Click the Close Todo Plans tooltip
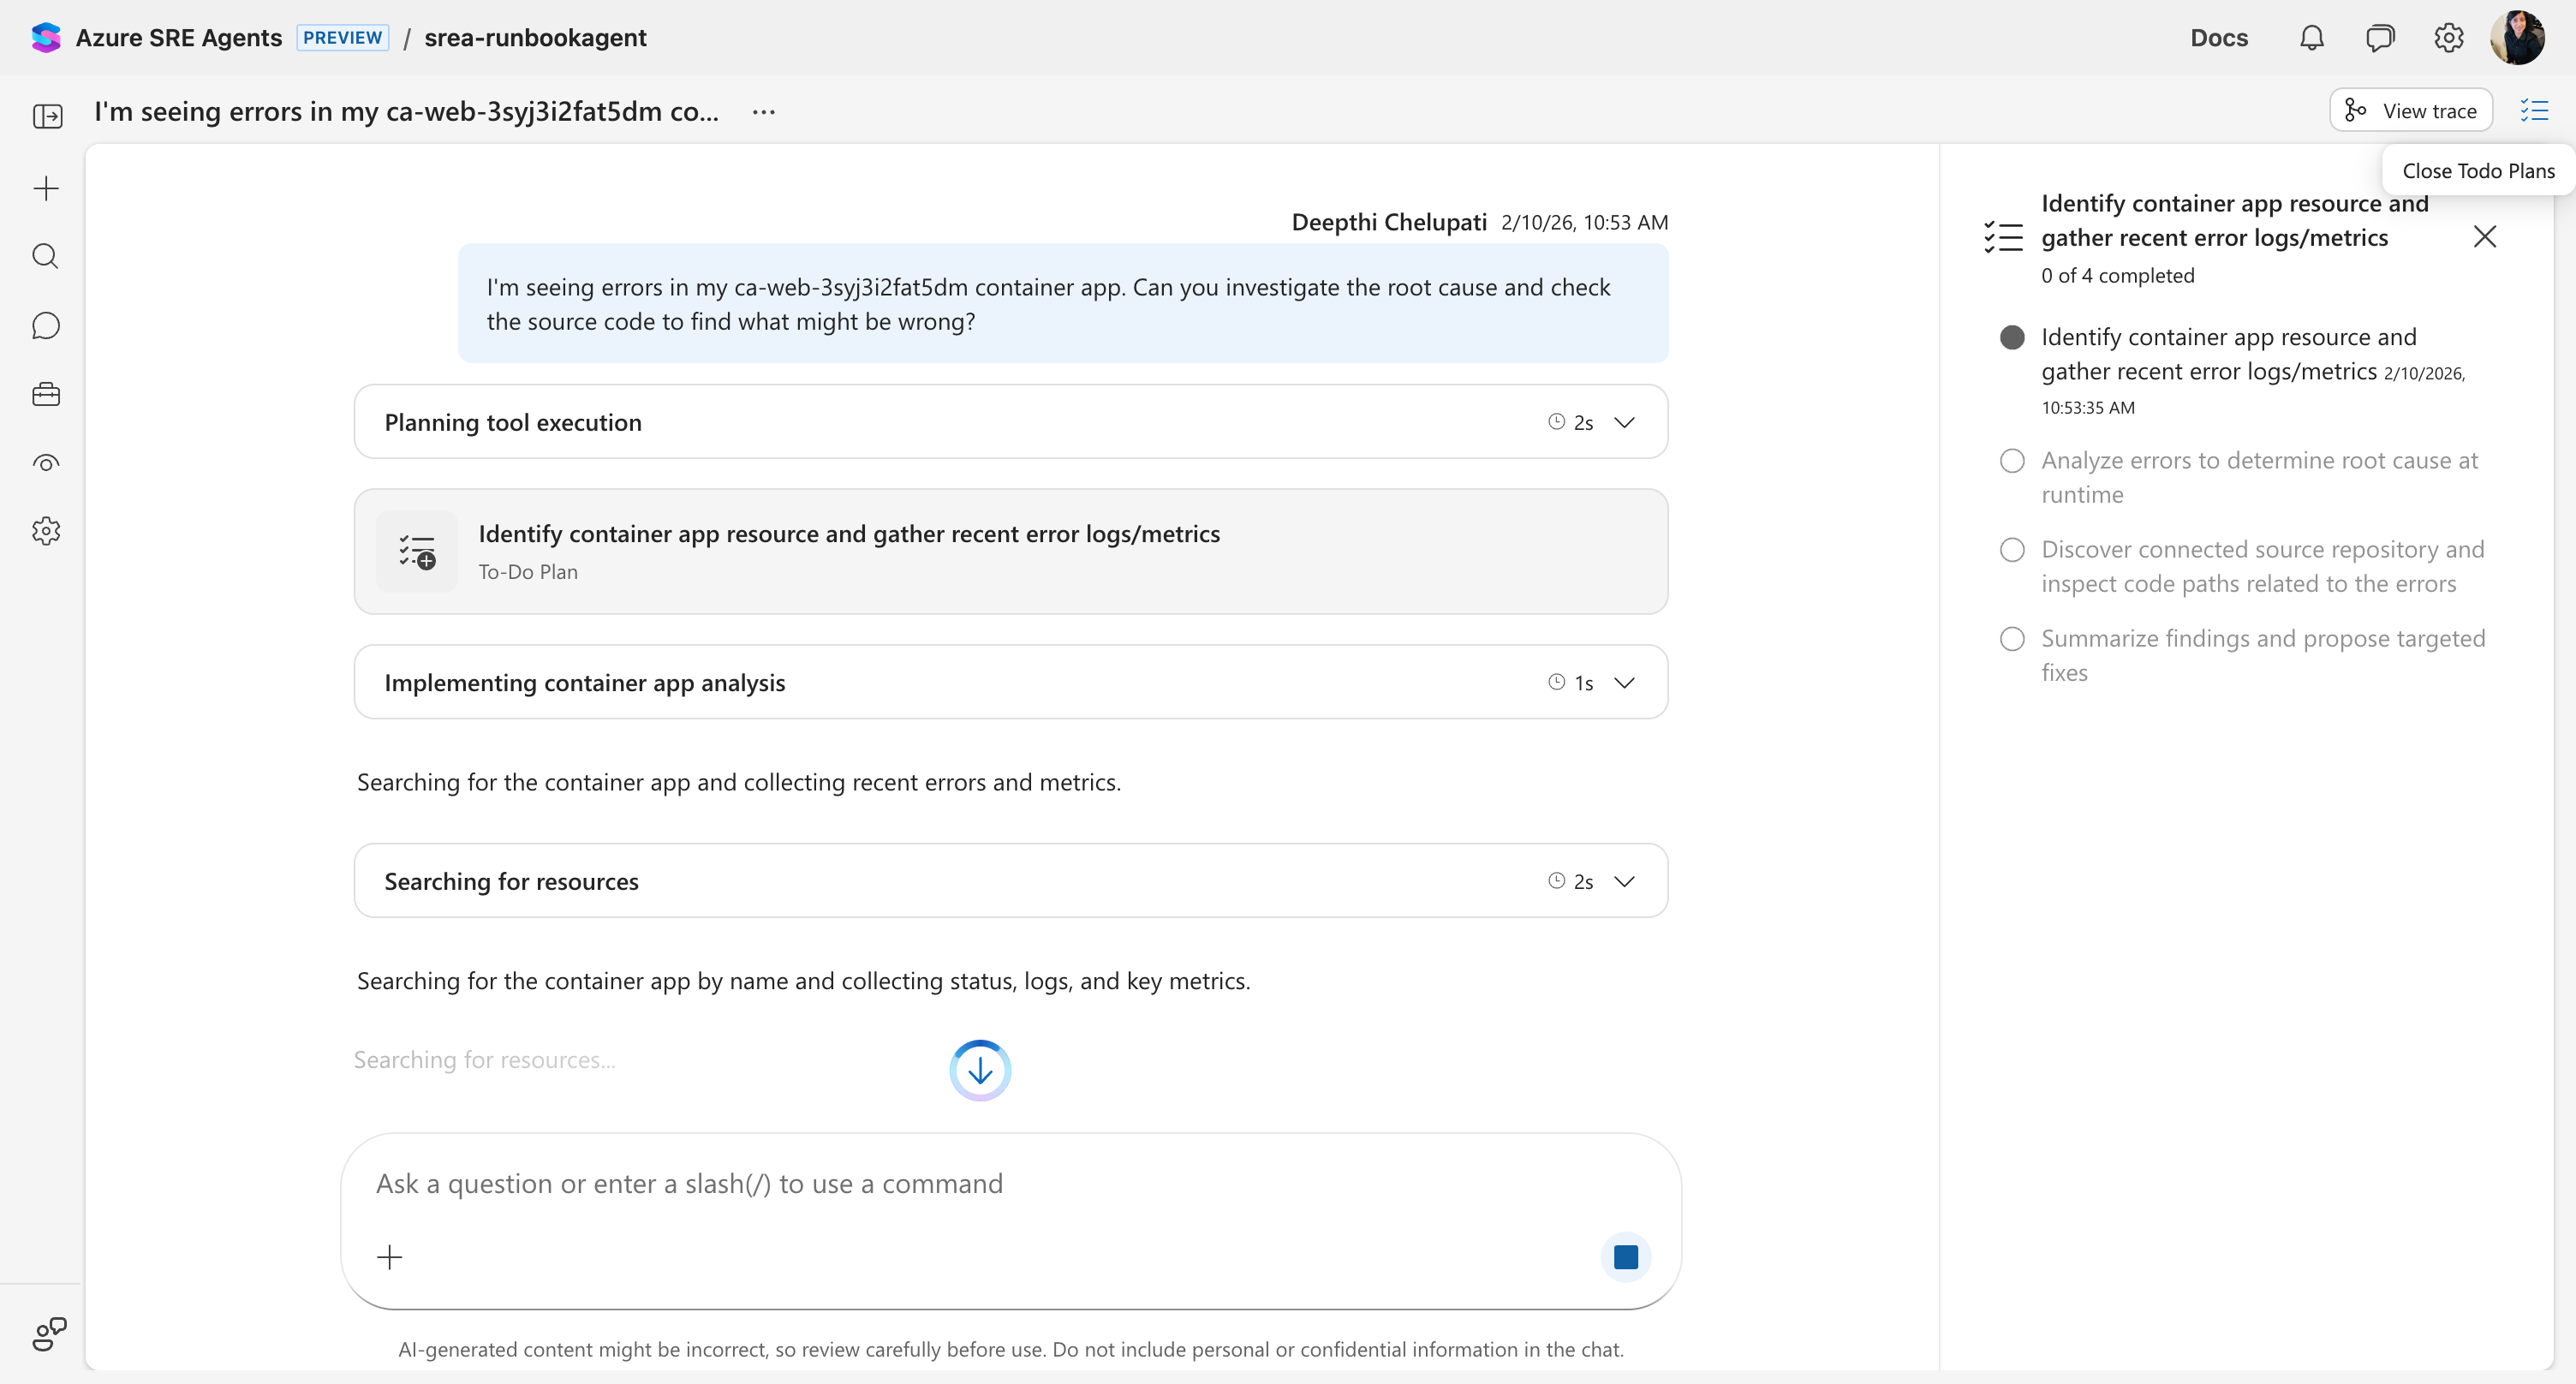This screenshot has width=2576, height=1384. 2478,171
